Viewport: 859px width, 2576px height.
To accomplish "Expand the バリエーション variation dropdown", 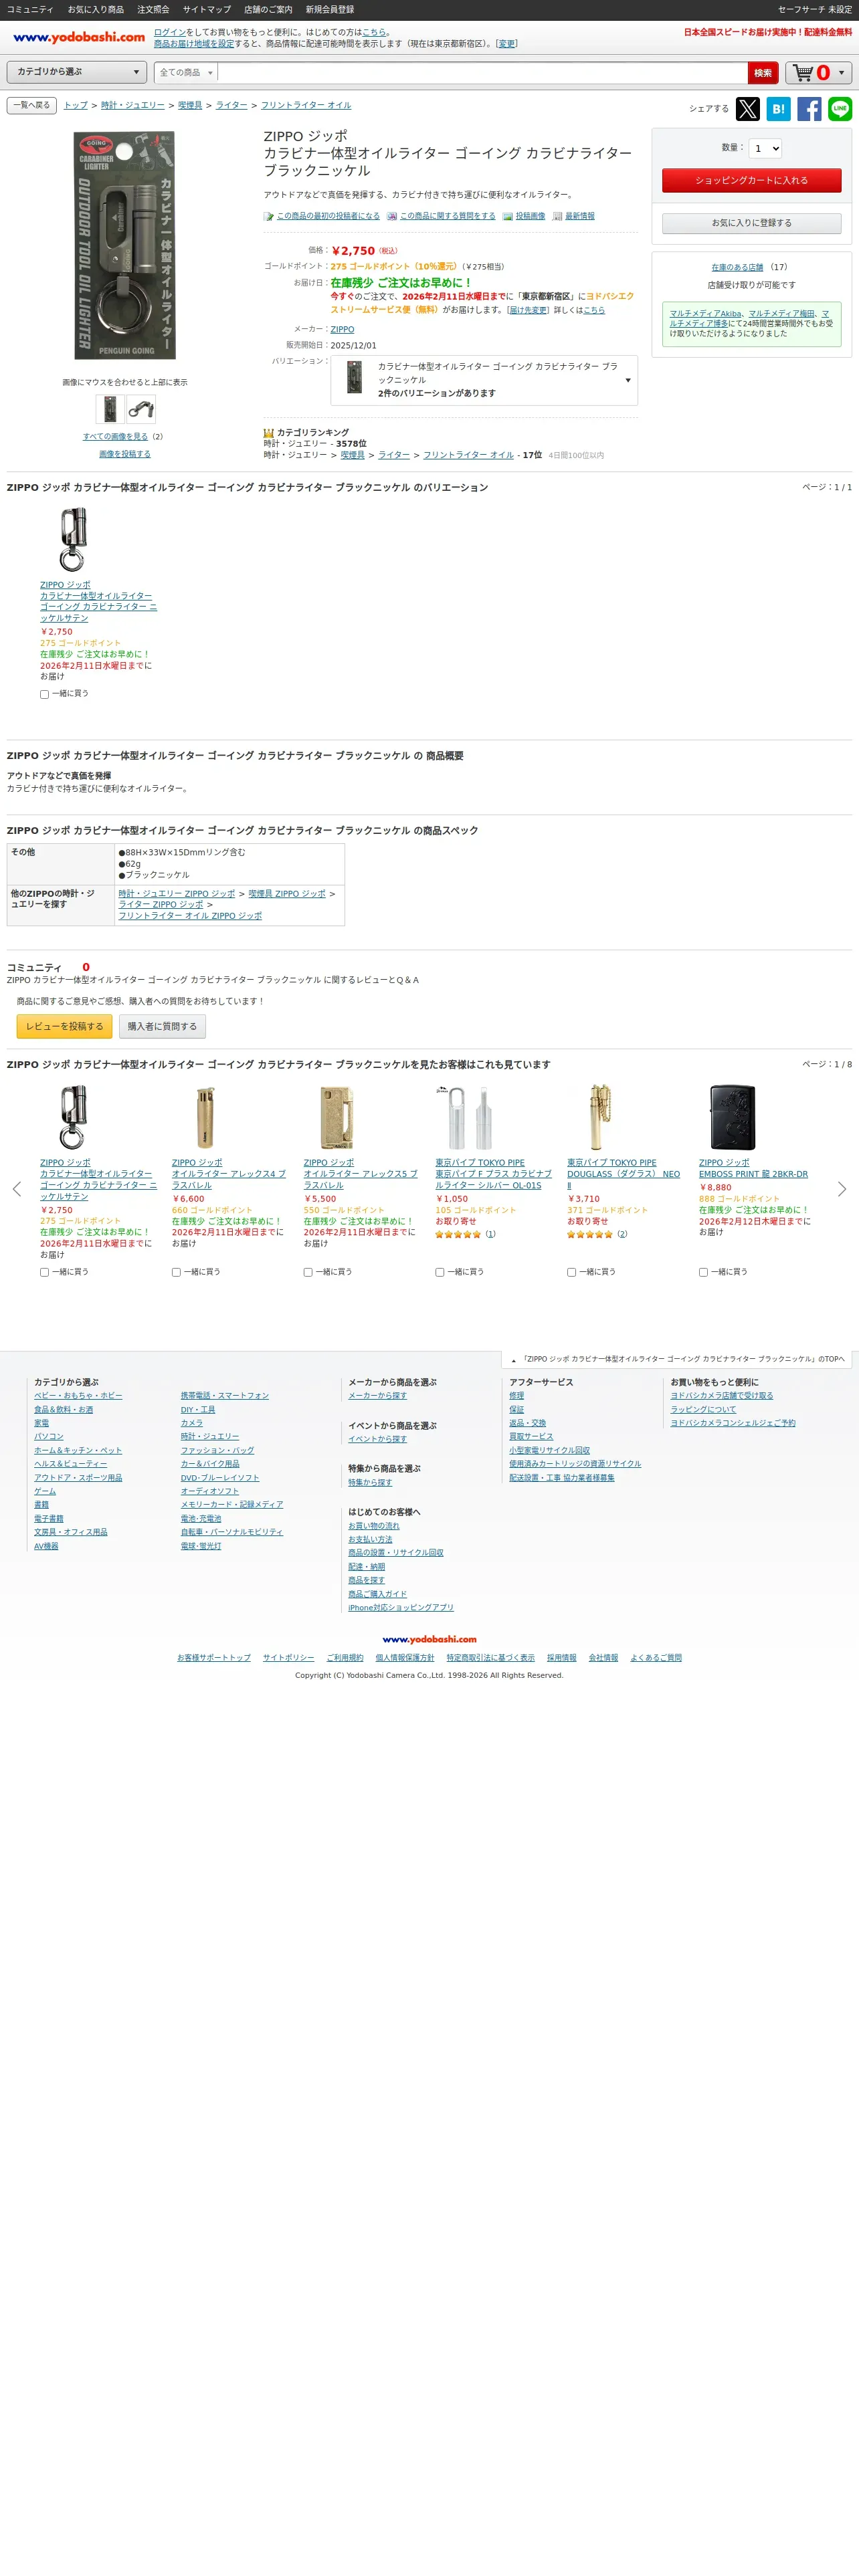I will tap(484, 380).
